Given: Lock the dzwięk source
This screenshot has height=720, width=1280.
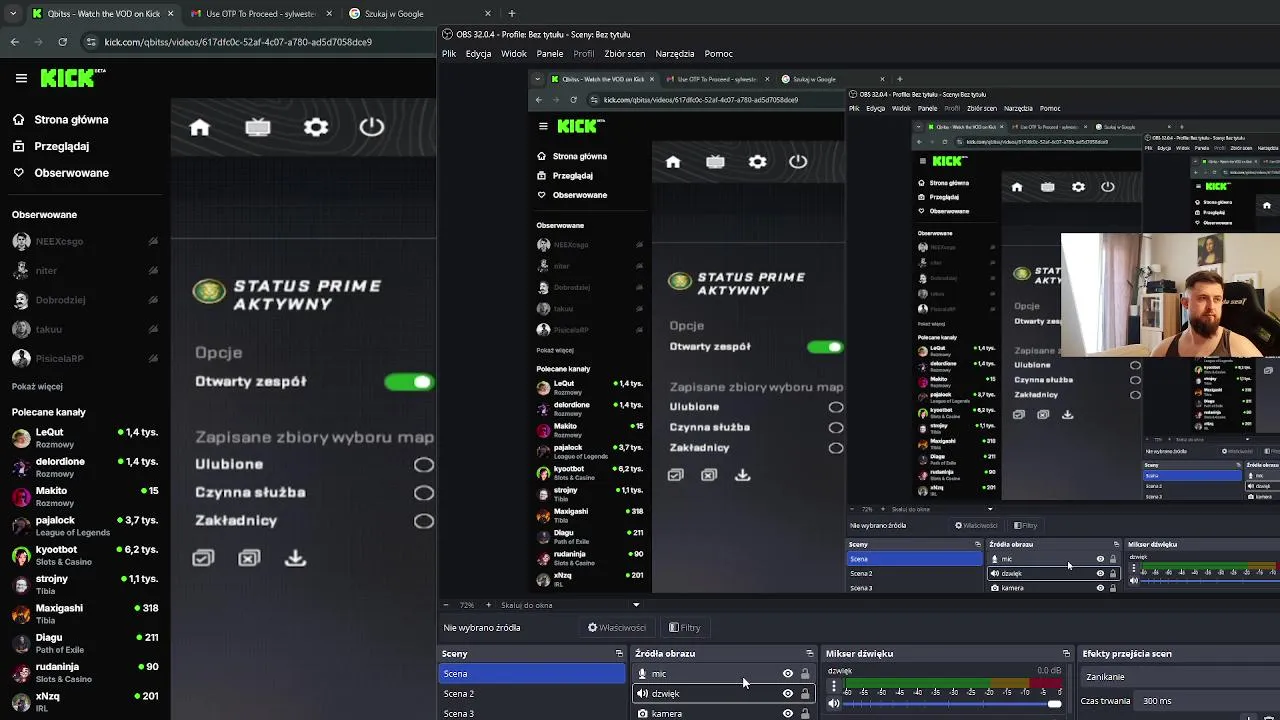Looking at the screenshot, I should 805,694.
